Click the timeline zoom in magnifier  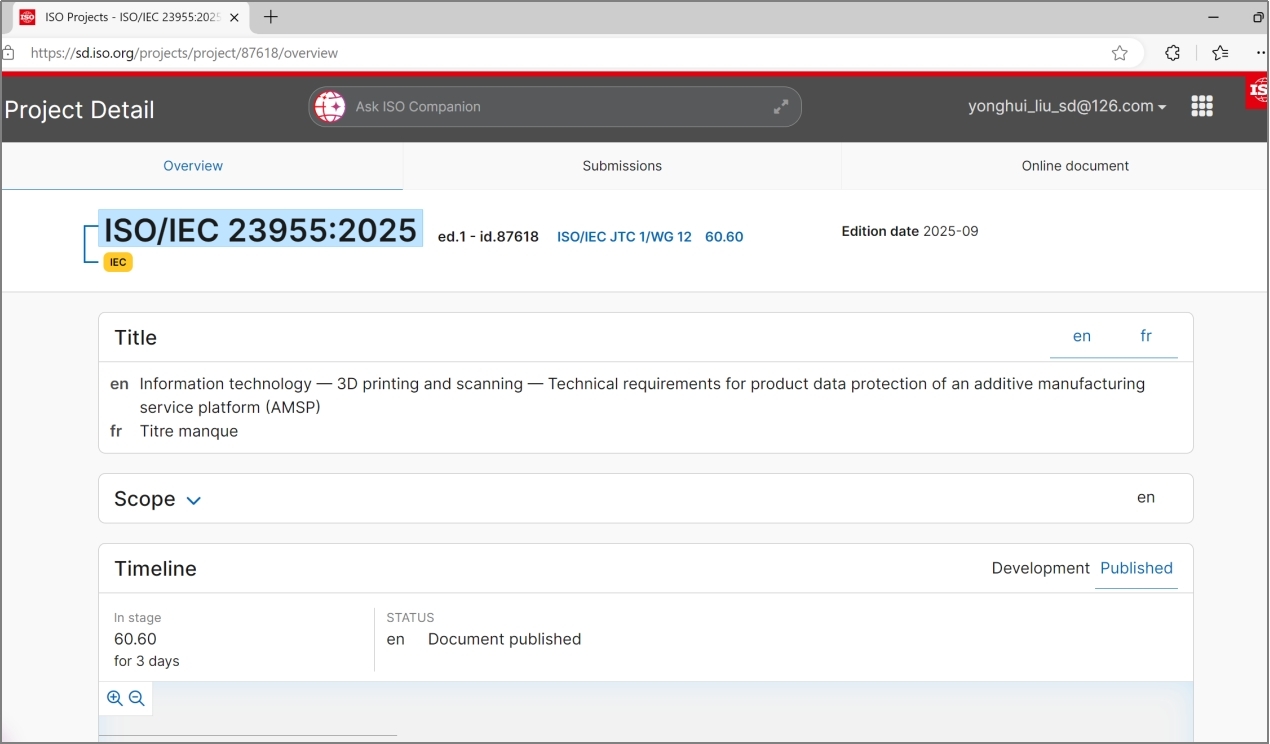coord(115,699)
